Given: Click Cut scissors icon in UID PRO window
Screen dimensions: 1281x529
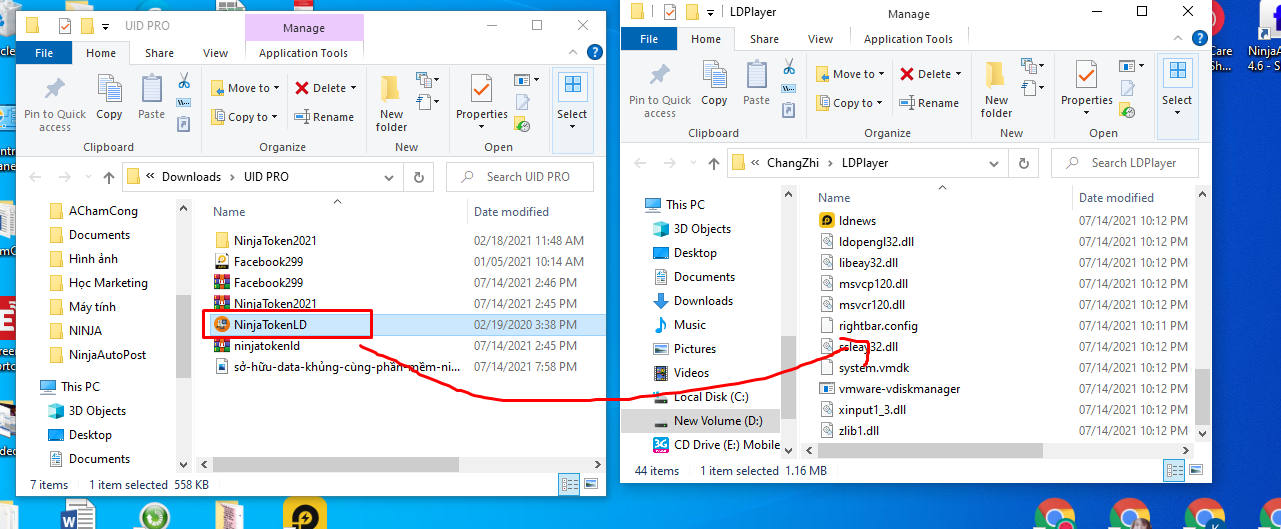Looking at the screenshot, I should point(184,80).
